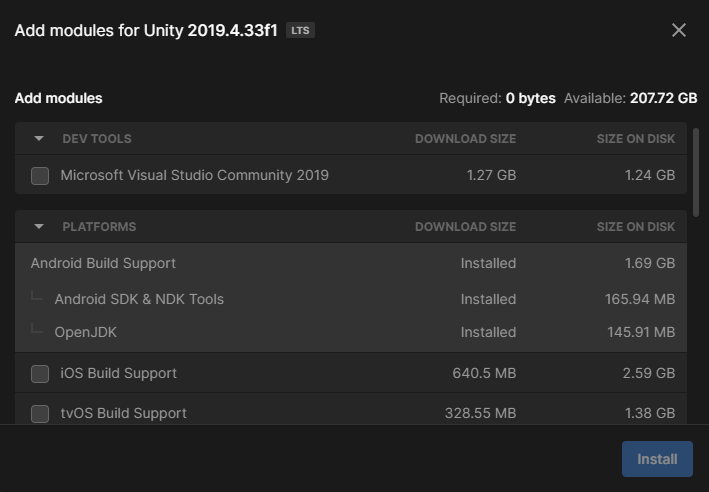
Task: Click the 1.24 GB size on disk
Action: (650, 175)
